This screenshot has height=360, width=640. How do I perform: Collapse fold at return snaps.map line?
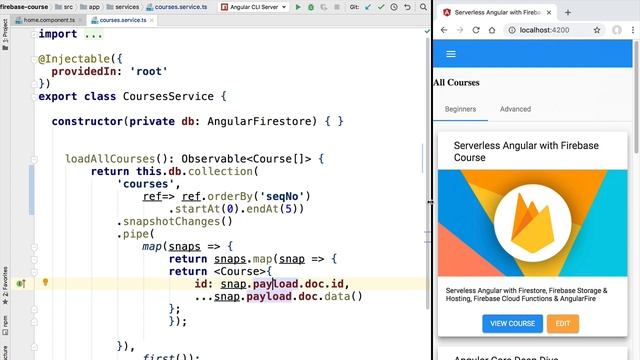coord(34,260)
